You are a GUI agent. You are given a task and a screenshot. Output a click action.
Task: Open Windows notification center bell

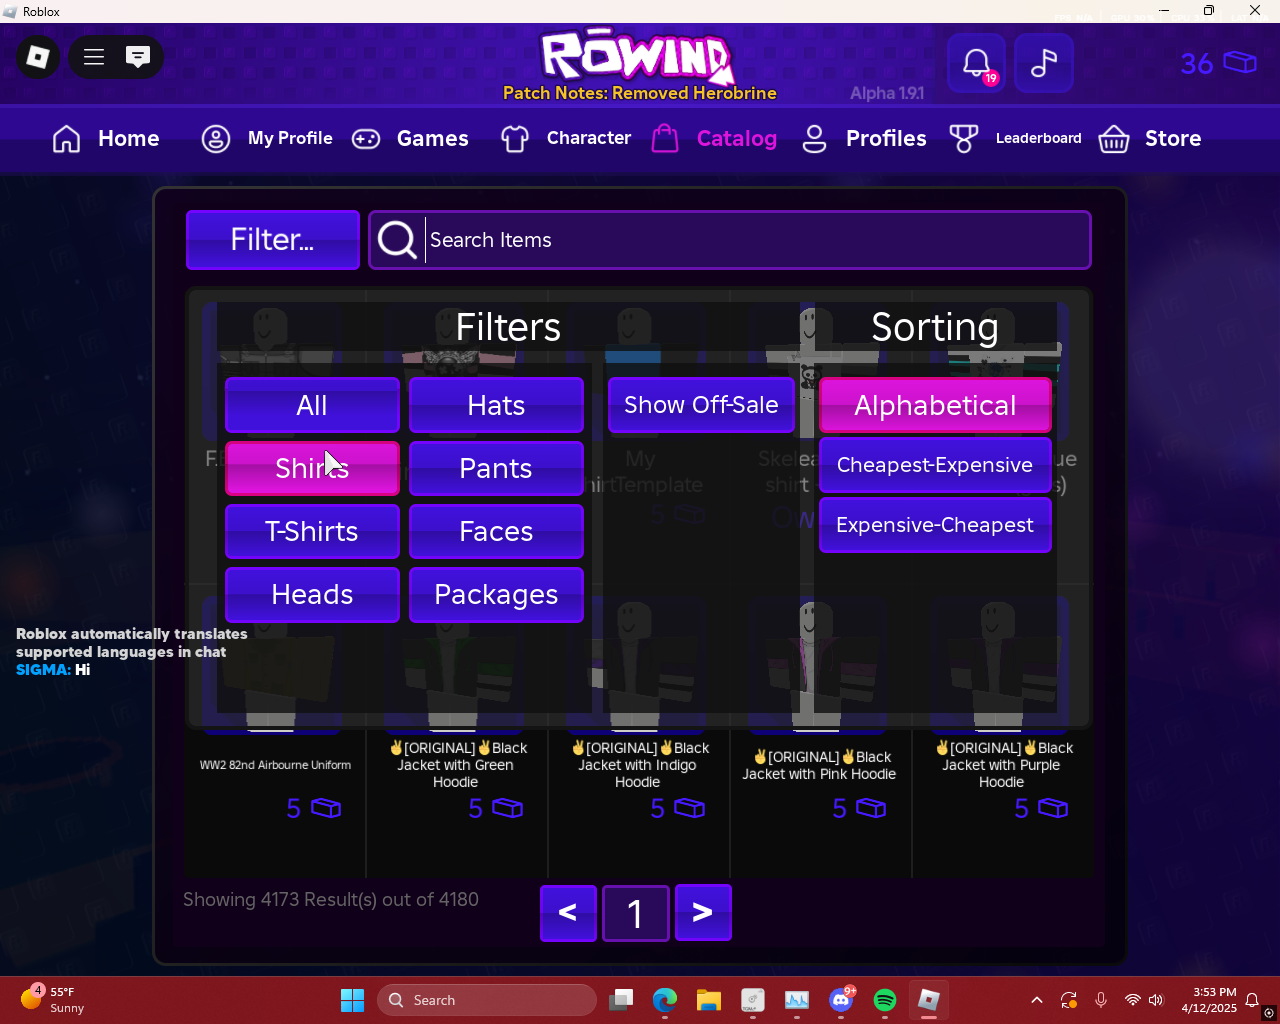tap(1252, 1000)
